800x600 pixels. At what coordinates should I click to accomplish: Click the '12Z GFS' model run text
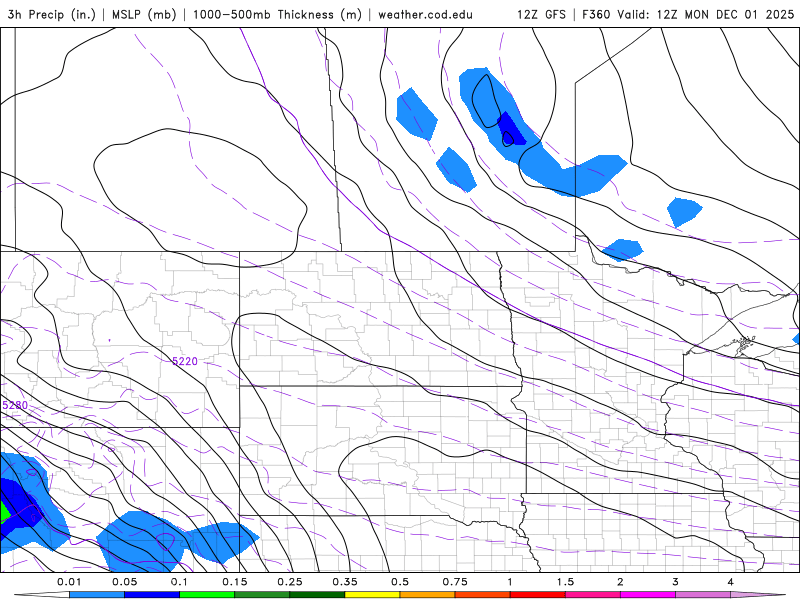[541, 14]
